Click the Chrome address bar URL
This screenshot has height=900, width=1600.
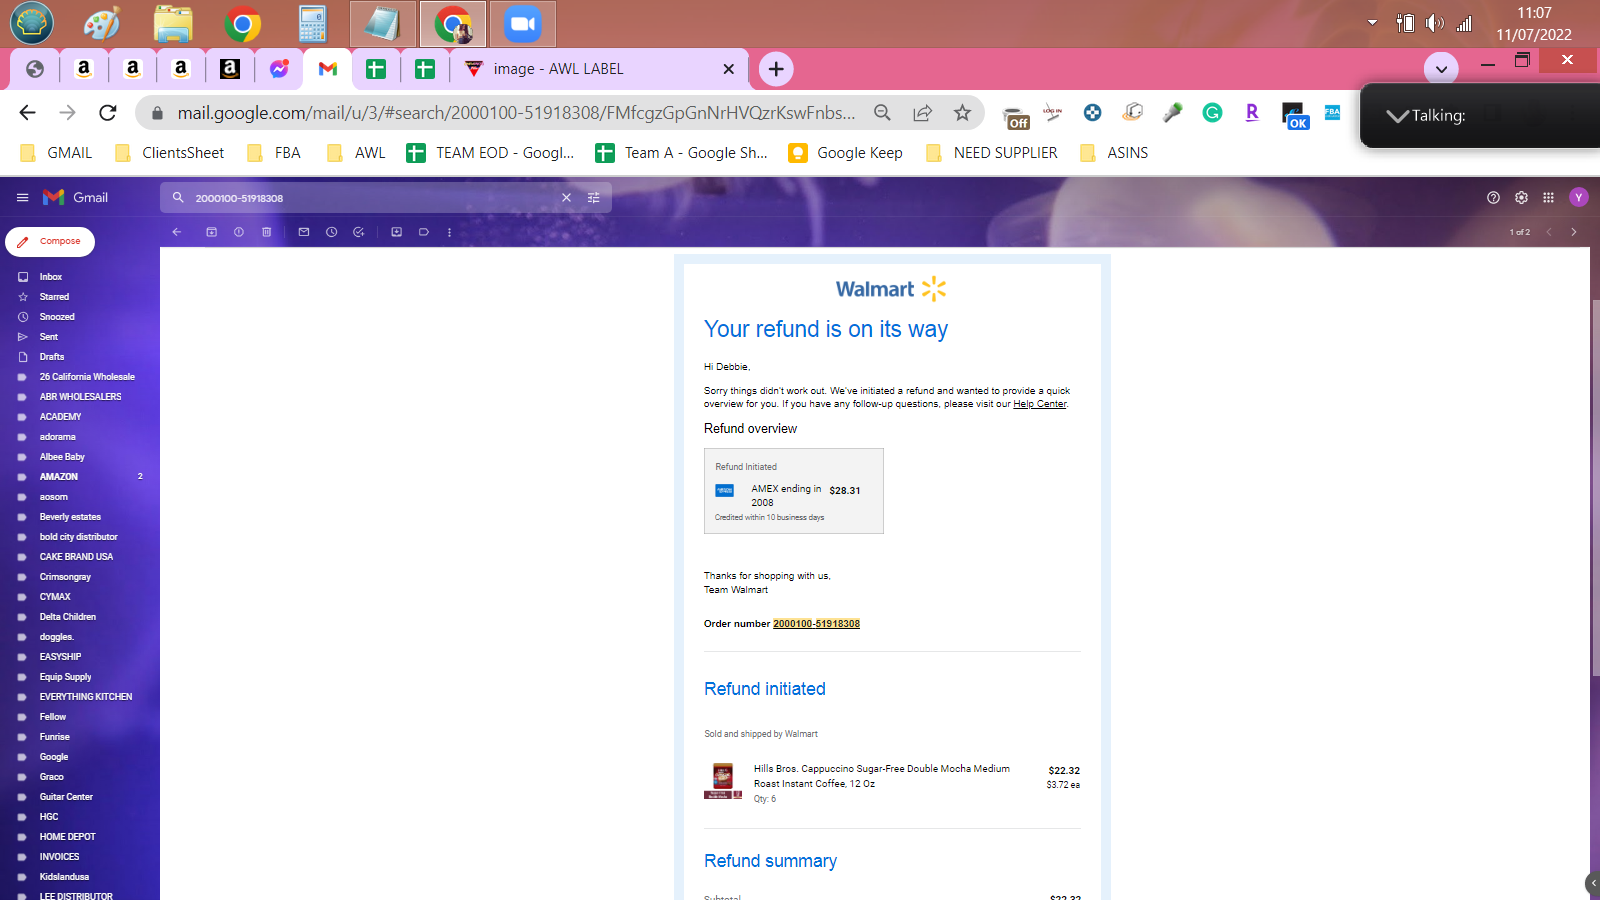coord(516,113)
